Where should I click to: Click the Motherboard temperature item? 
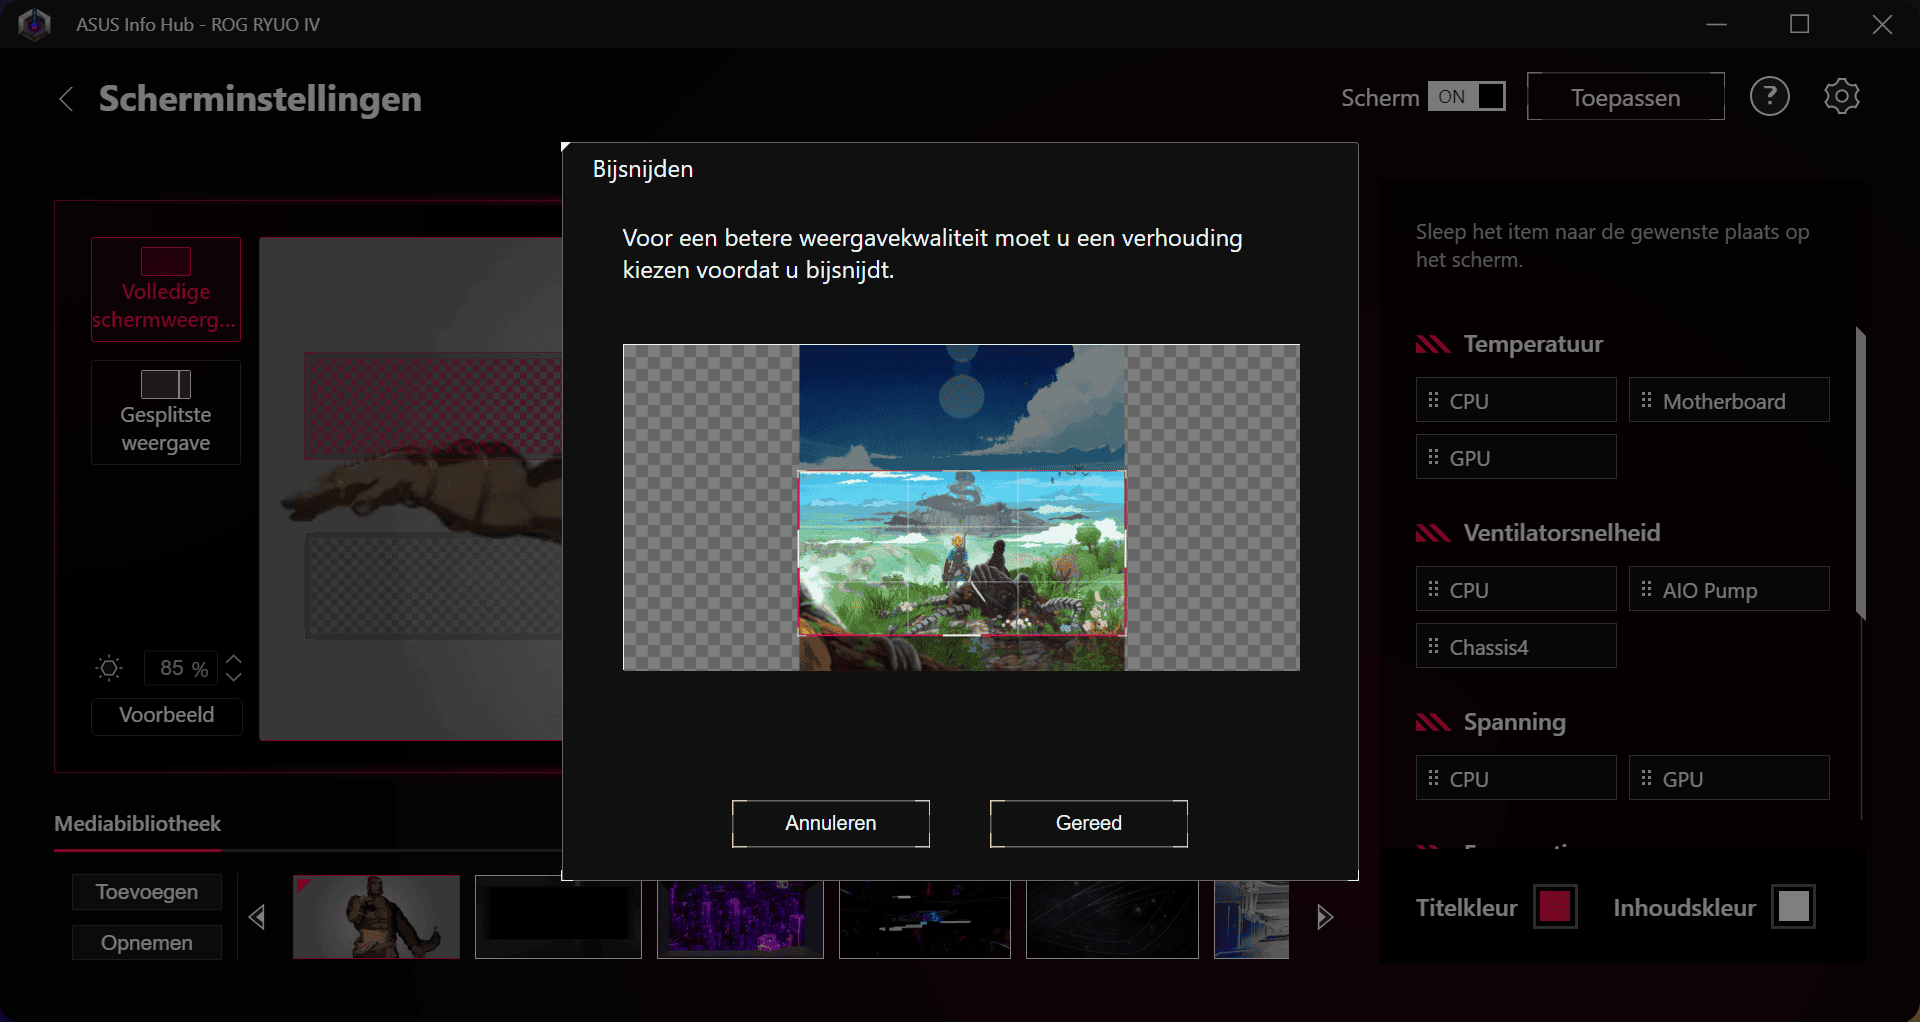point(1728,401)
